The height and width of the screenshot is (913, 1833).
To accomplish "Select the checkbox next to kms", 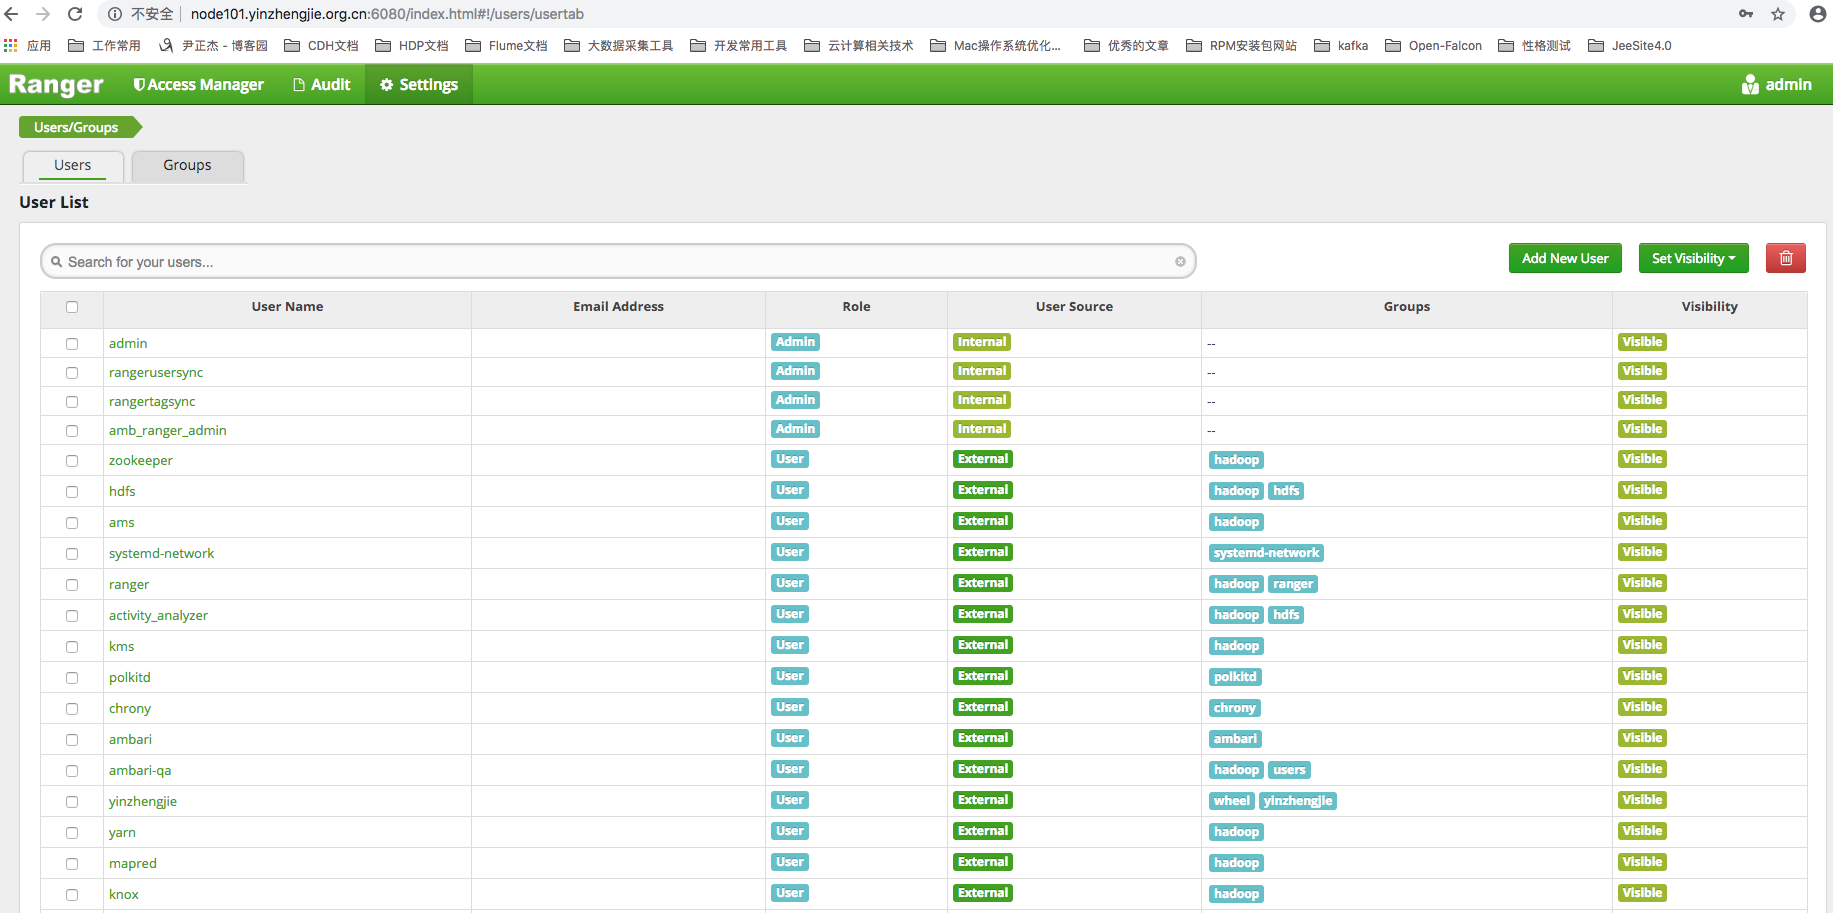I will tap(72, 647).
